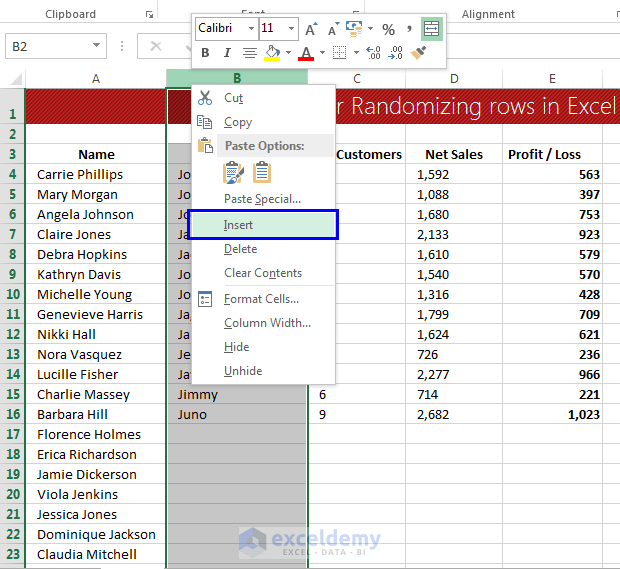Image resolution: width=620 pixels, height=569 pixels.
Task: Select cell containing 1,023
Action: [x=552, y=414]
